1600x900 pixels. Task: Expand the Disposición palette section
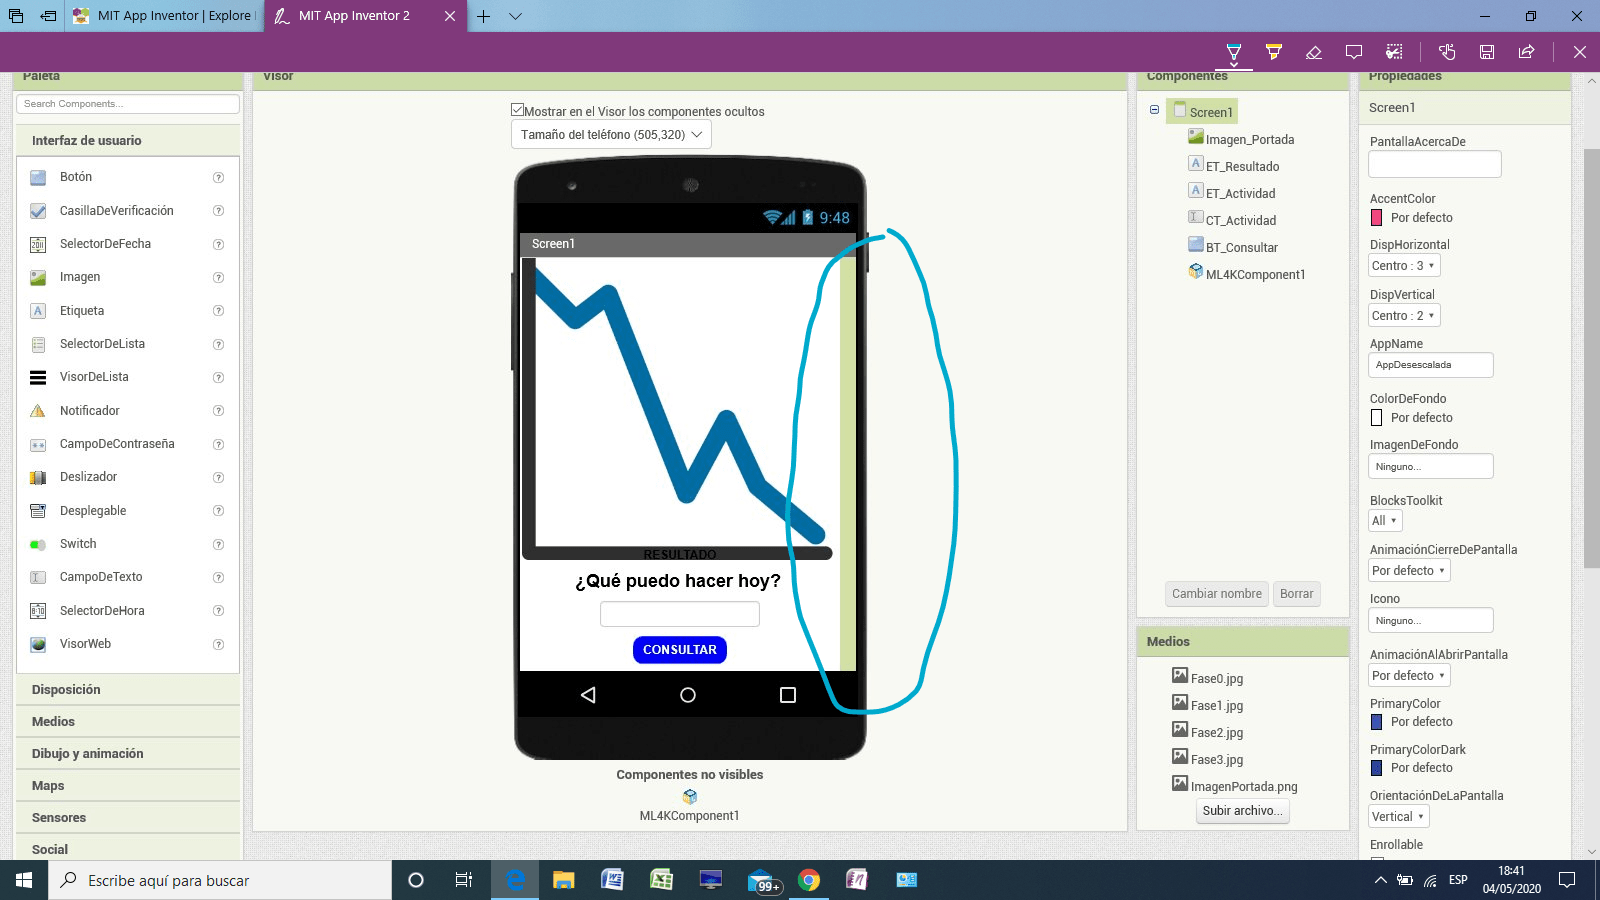click(x=66, y=690)
